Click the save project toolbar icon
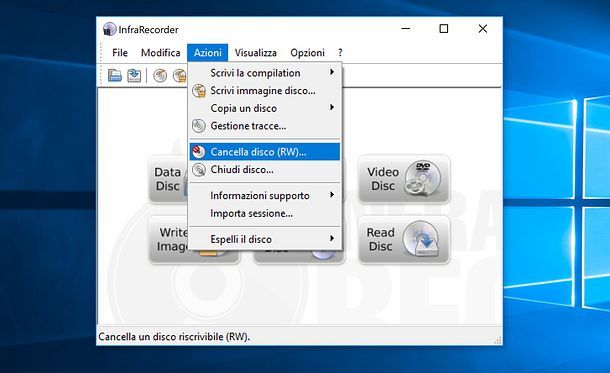 [134, 75]
